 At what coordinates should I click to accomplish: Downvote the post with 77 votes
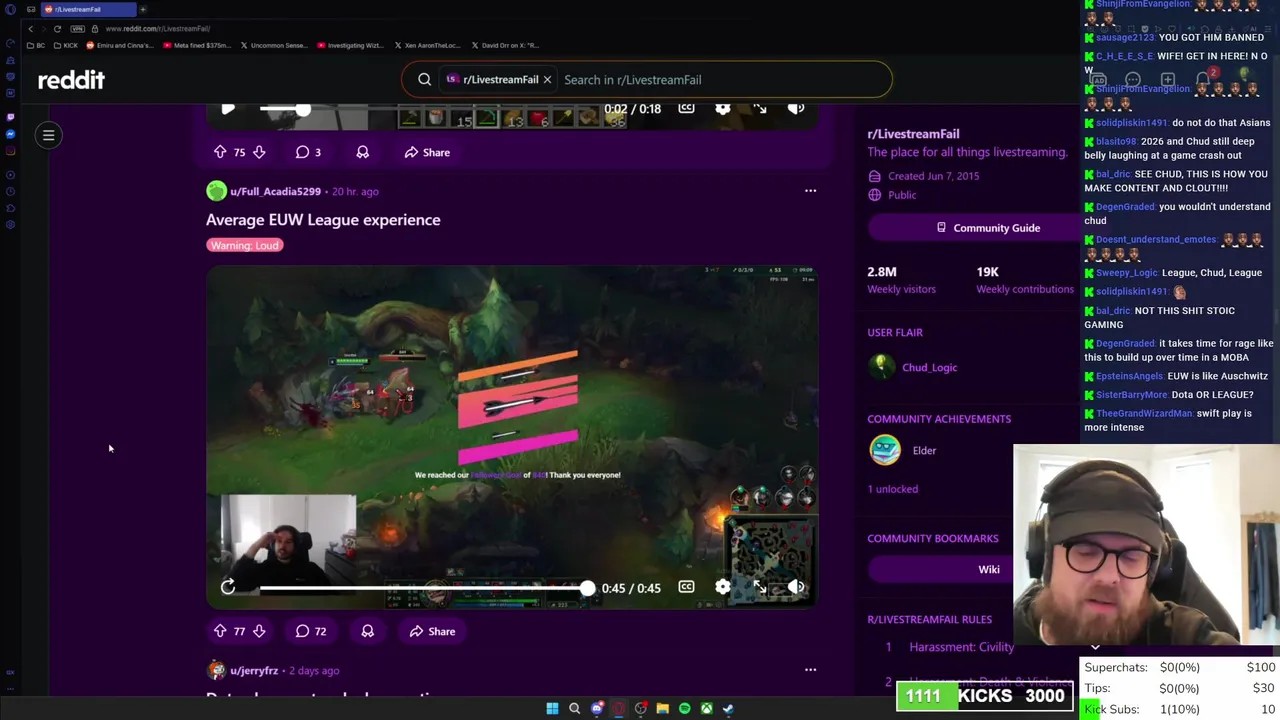pos(259,631)
